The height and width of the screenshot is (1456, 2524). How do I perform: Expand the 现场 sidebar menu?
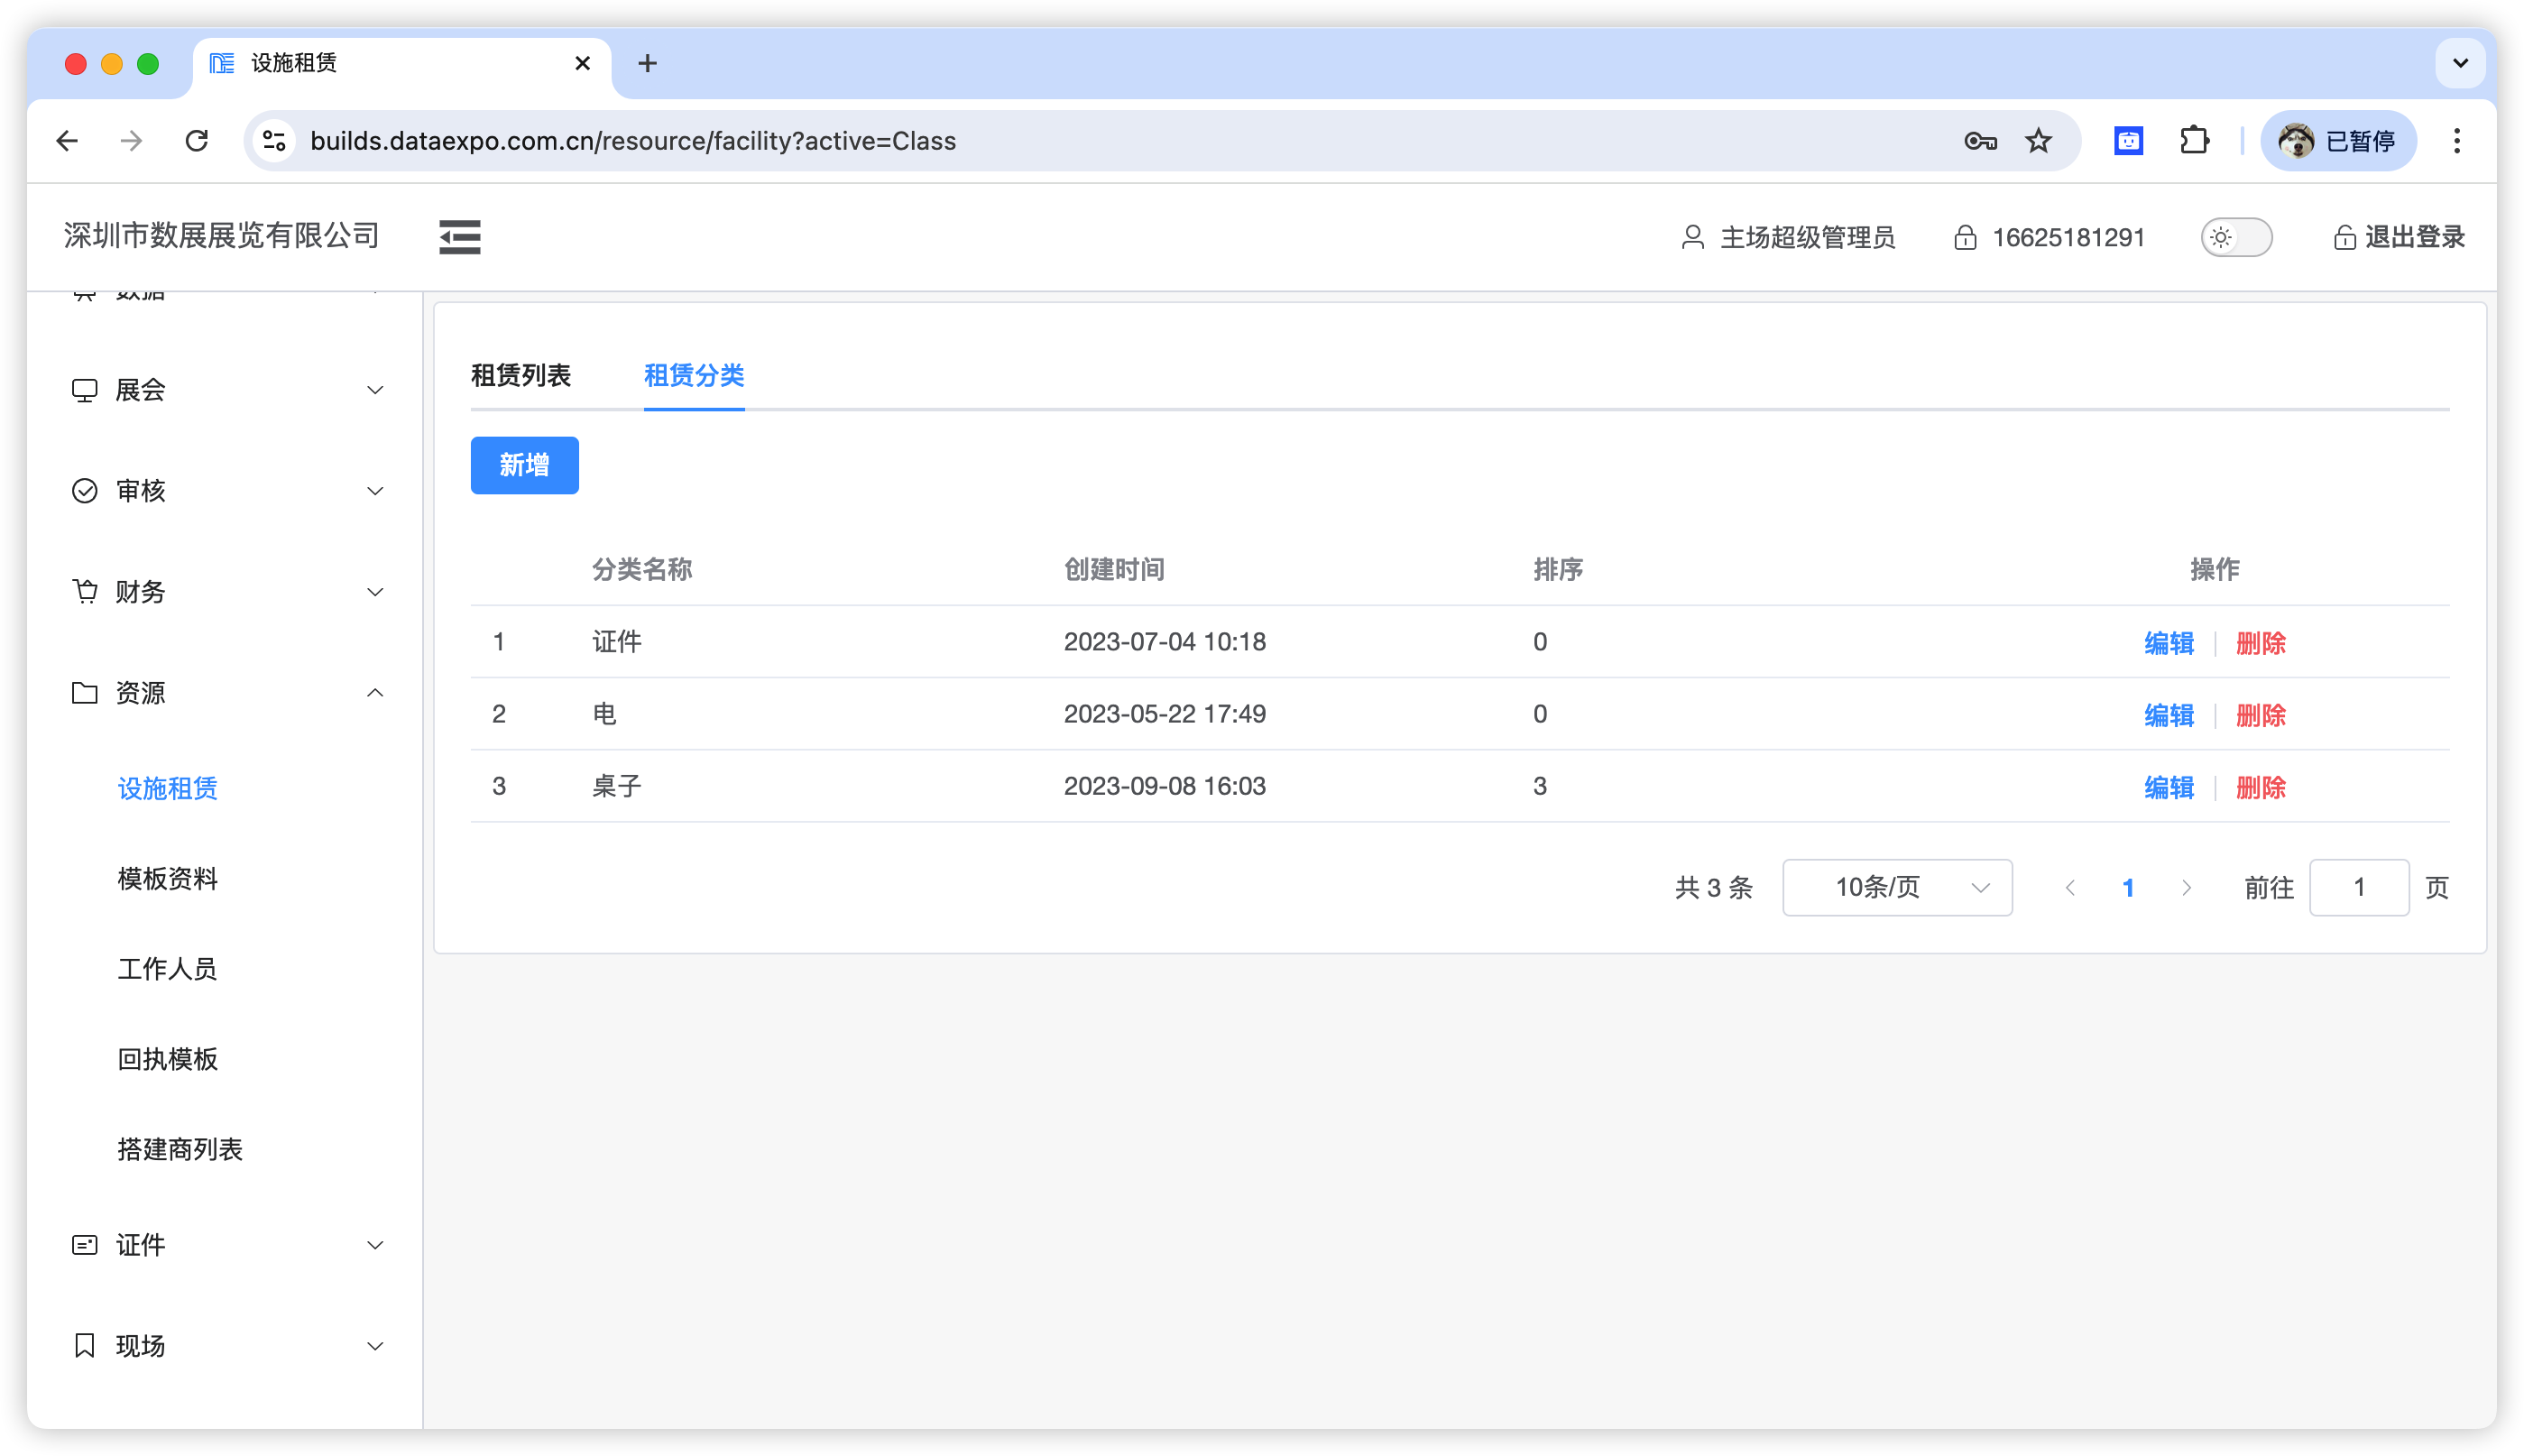225,1346
